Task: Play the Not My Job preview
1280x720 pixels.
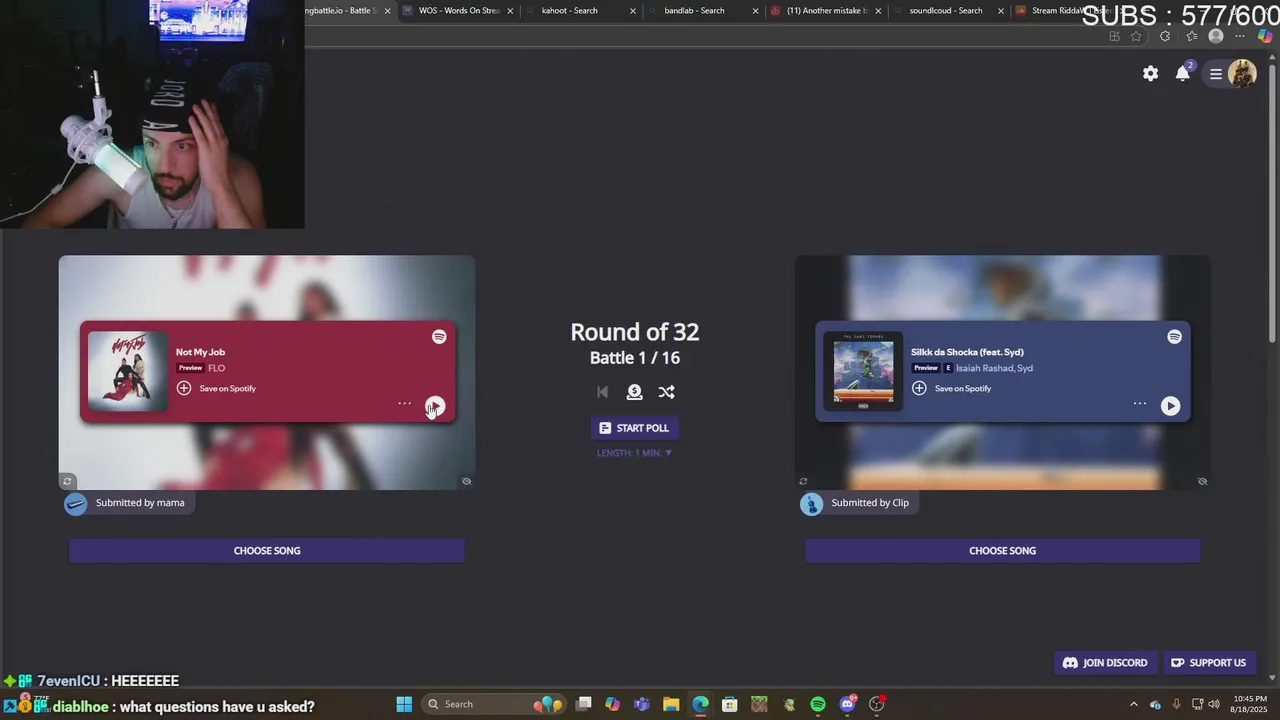Action: pyautogui.click(x=435, y=405)
